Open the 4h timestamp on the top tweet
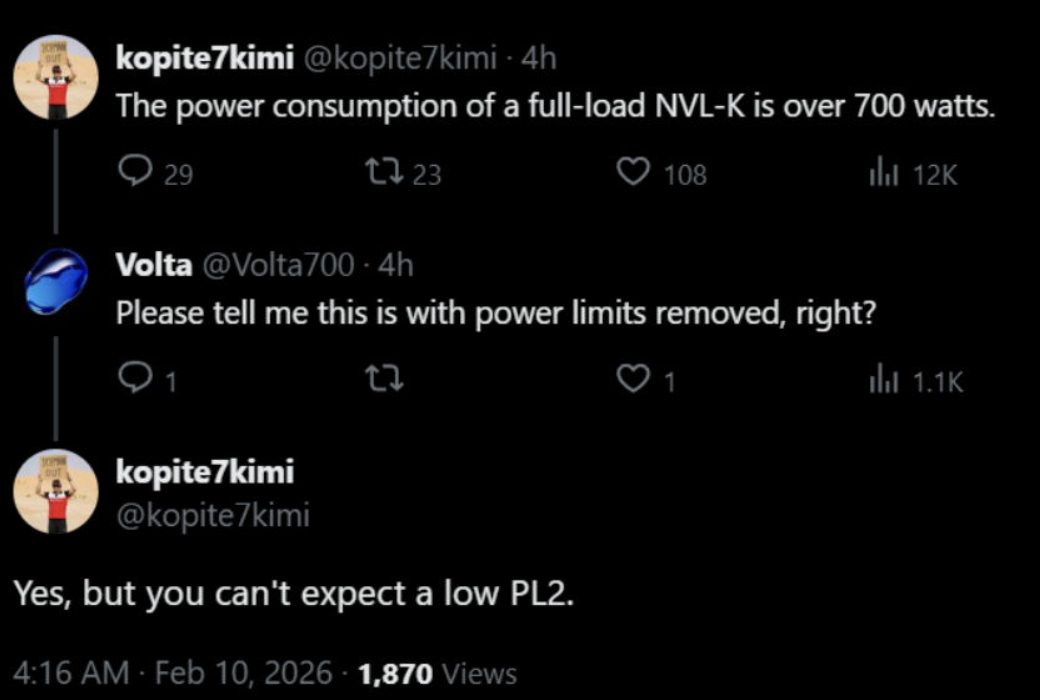1040x700 pixels. coord(539,59)
